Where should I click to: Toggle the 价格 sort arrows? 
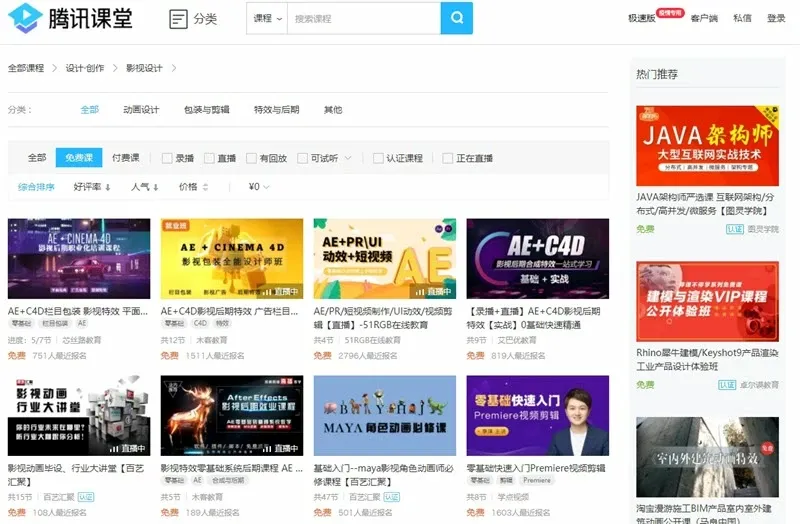point(205,187)
